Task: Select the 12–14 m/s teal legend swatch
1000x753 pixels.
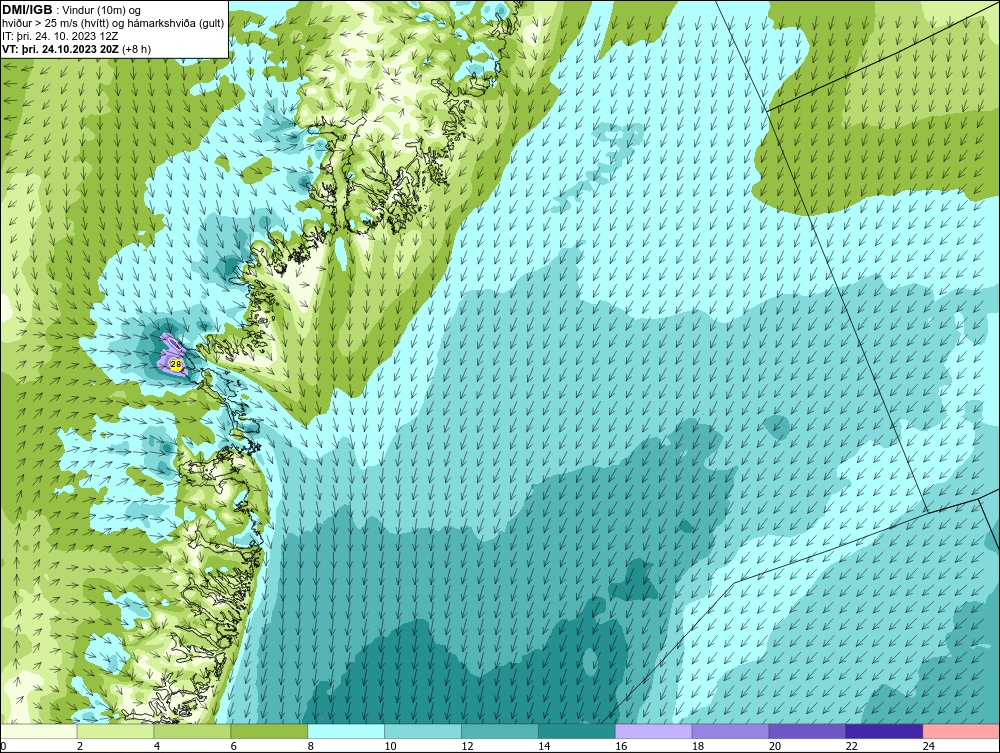Action: (x=500, y=731)
